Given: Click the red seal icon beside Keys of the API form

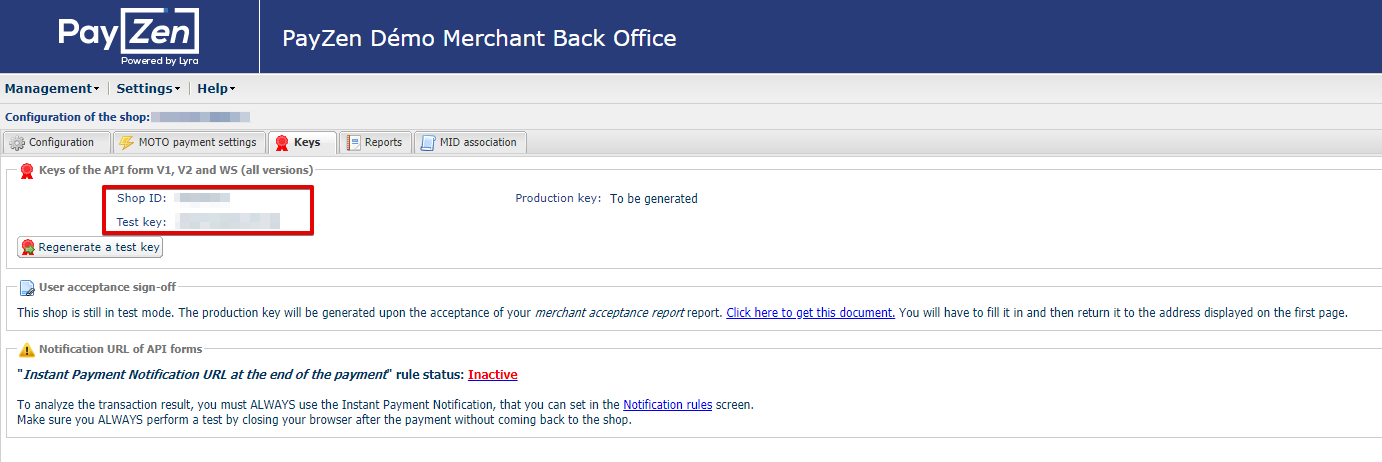Looking at the screenshot, I should coord(27,171).
